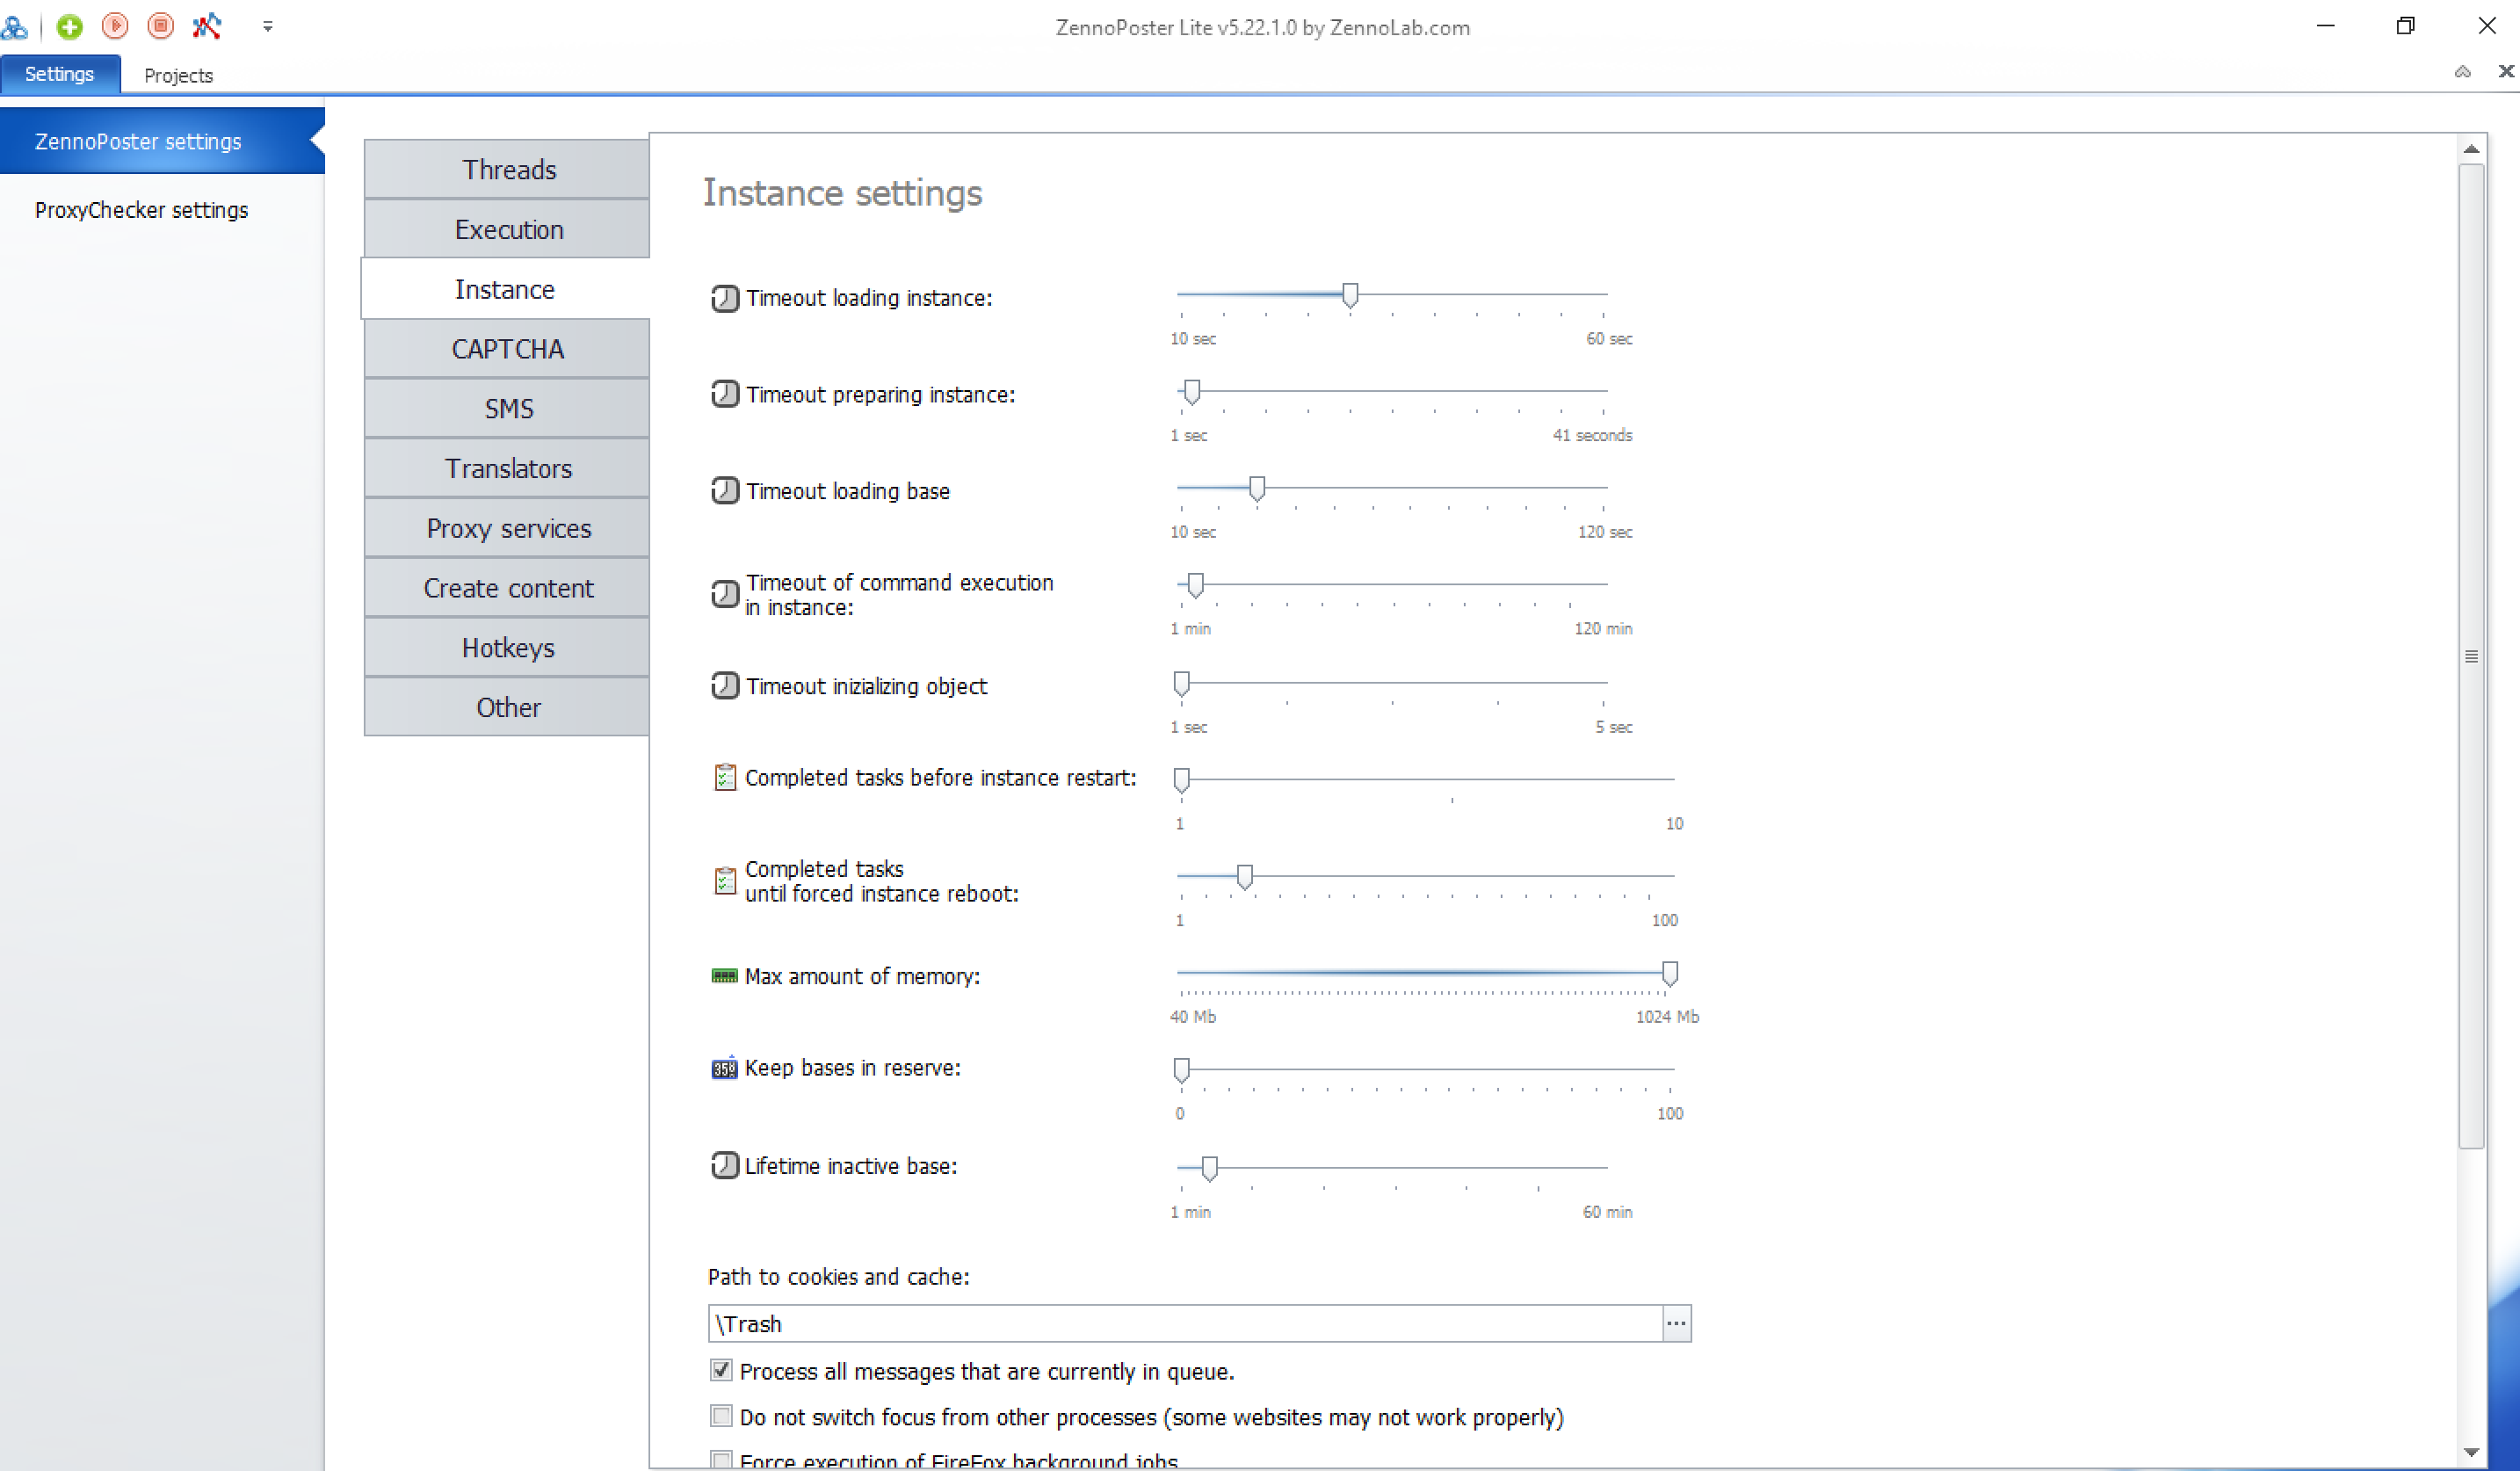
Task: Click the red play icon in toolbar
Action: [115, 26]
